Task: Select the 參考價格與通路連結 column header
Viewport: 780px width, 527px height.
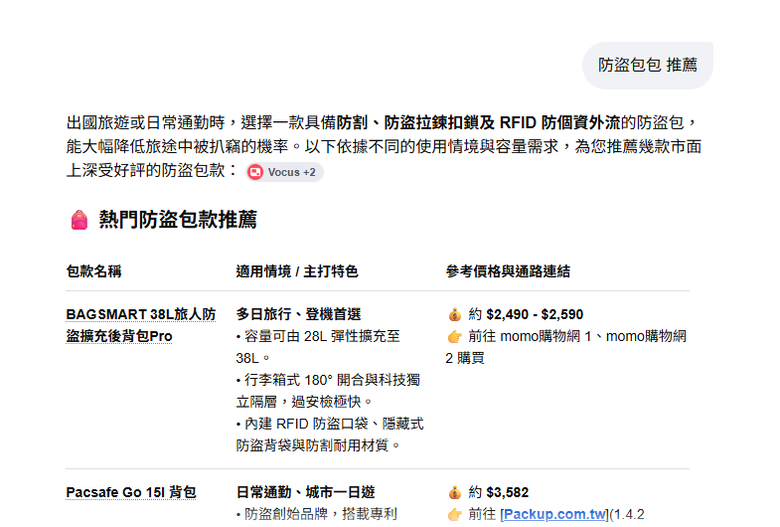Action: click(x=508, y=271)
